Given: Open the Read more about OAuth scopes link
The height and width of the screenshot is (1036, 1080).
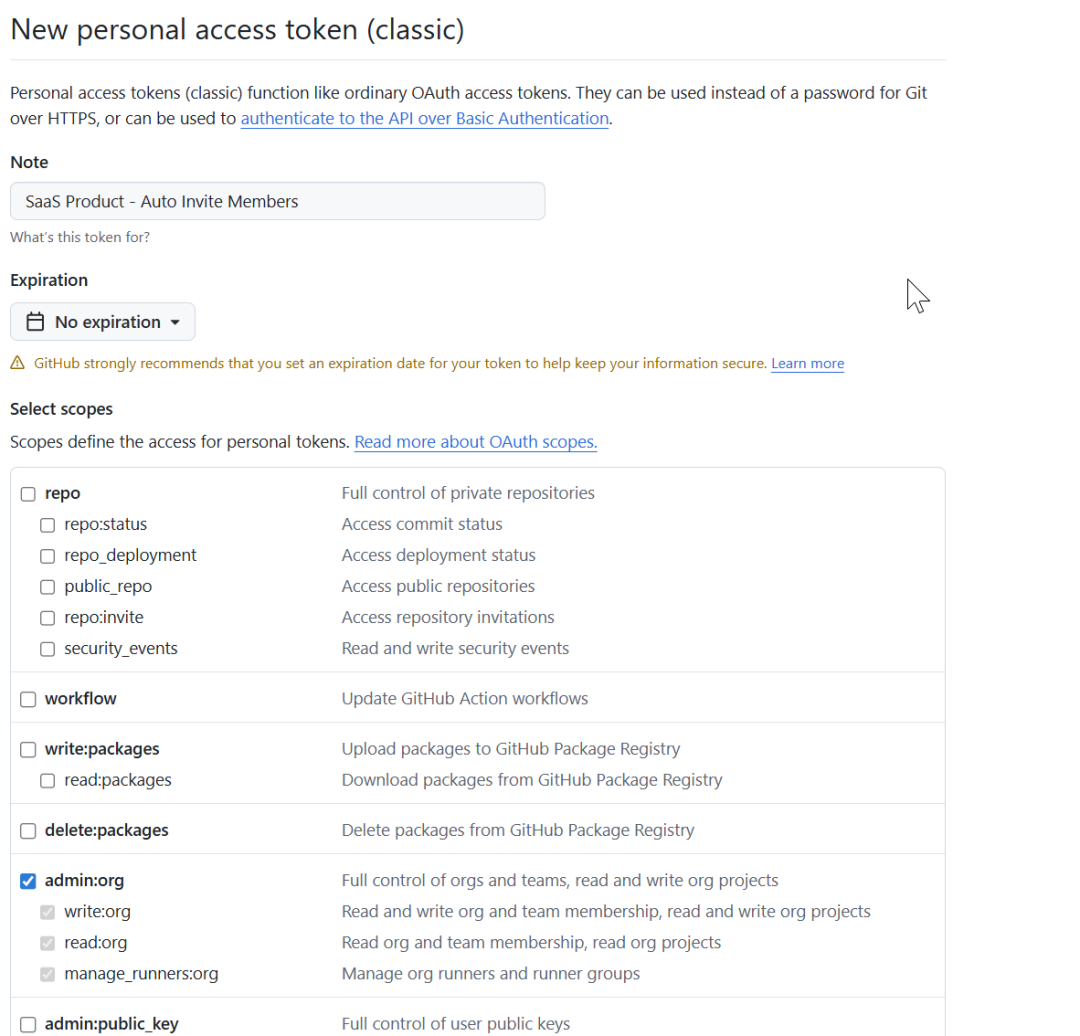Looking at the screenshot, I should 475,441.
